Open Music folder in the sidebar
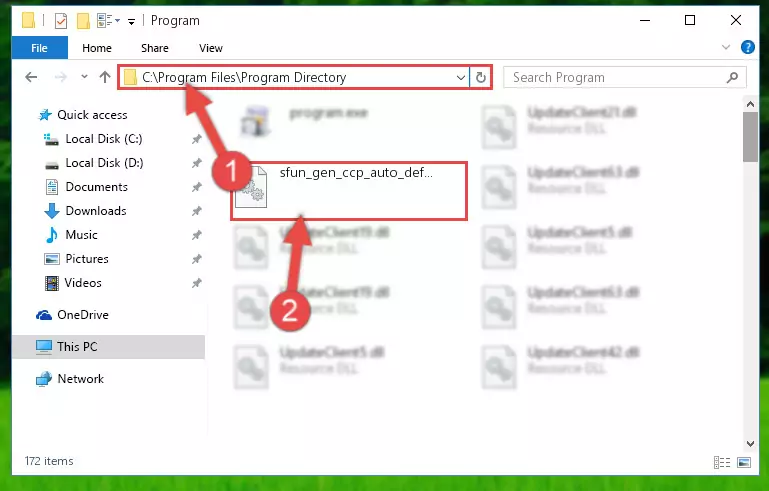This screenshot has width=769, height=491. pyautogui.click(x=81, y=235)
